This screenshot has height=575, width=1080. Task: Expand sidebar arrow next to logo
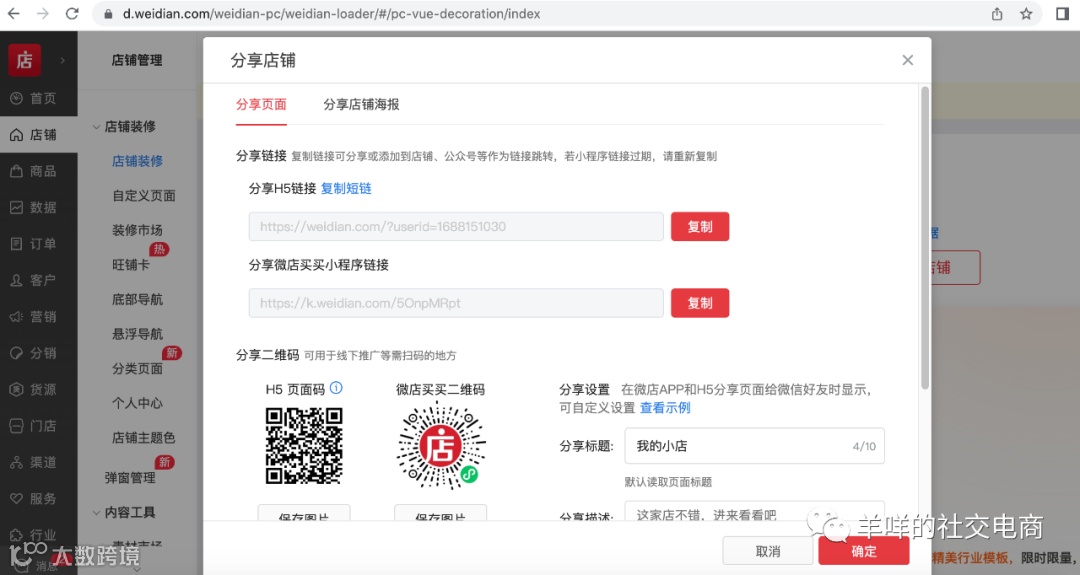(x=63, y=60)
